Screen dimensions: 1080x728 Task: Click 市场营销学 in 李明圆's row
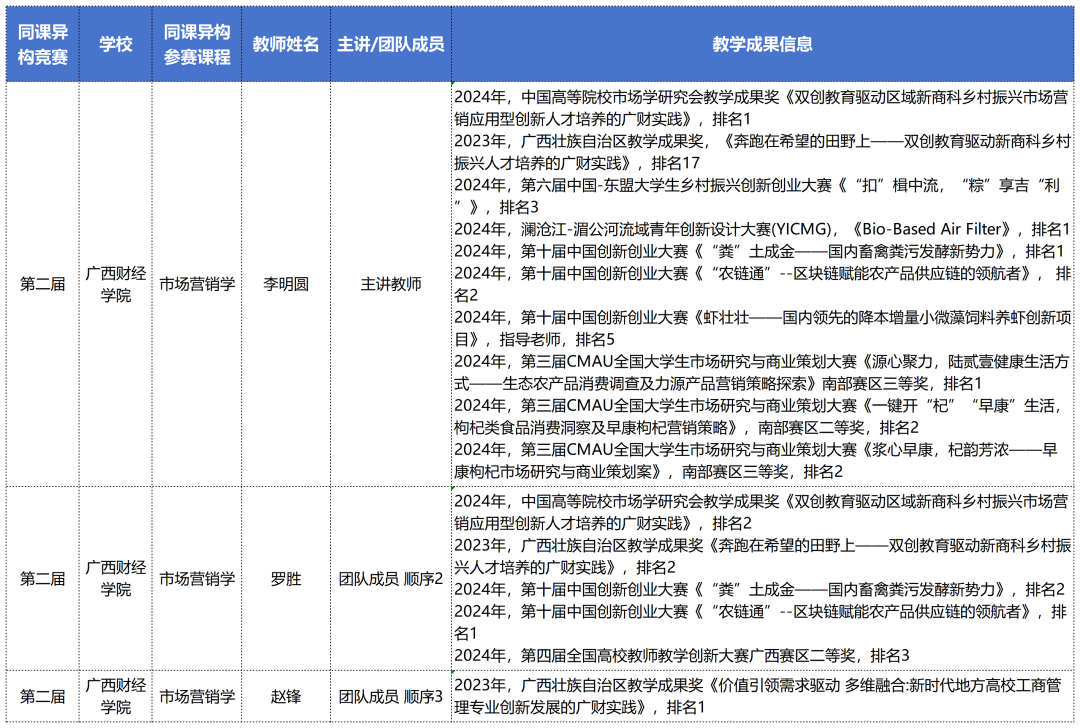(197, 284)
